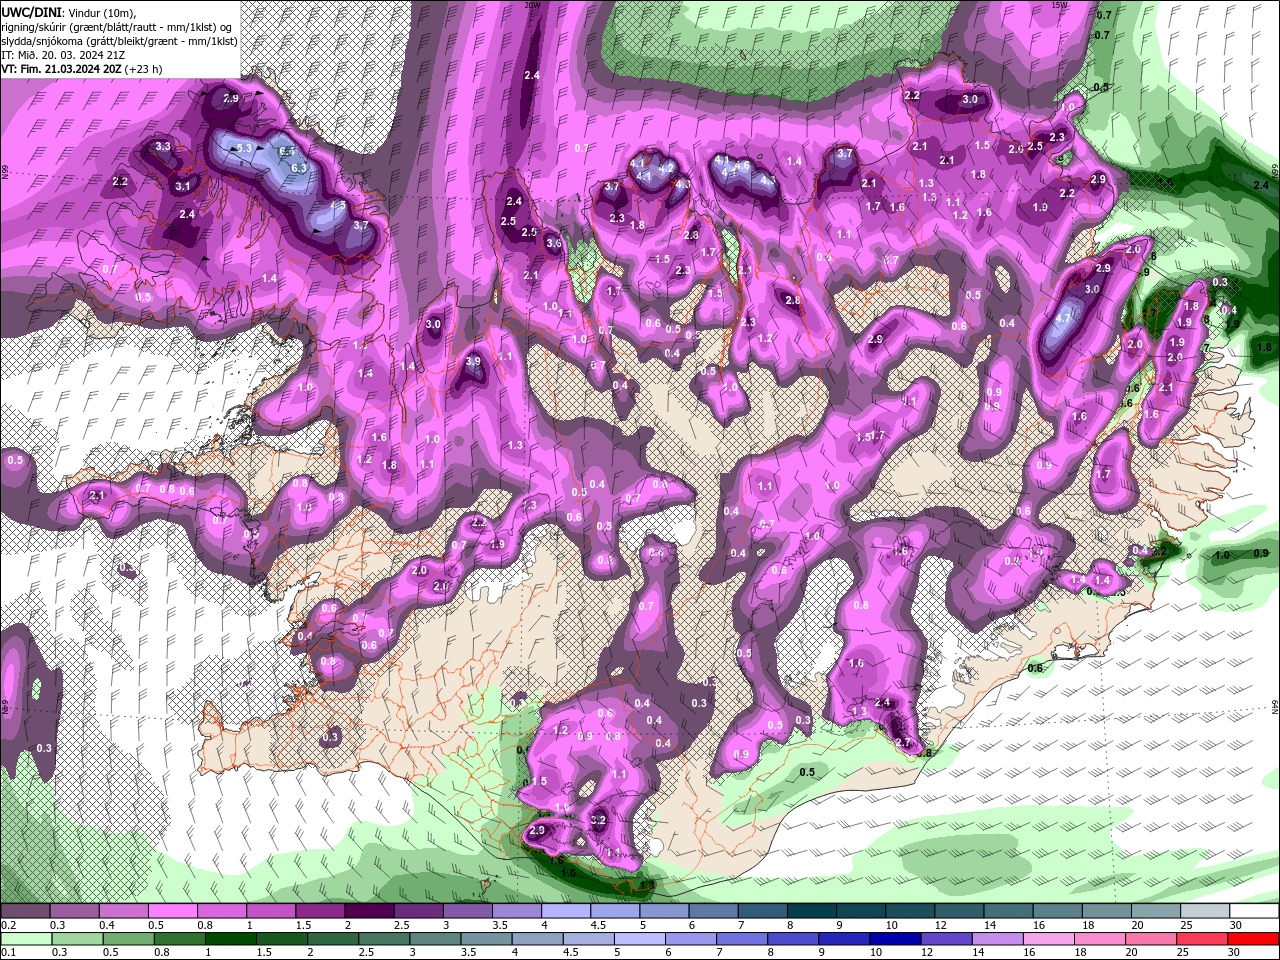Pick the lower legend swatch between 0.5 and 0.8

(x=127, y=938)
